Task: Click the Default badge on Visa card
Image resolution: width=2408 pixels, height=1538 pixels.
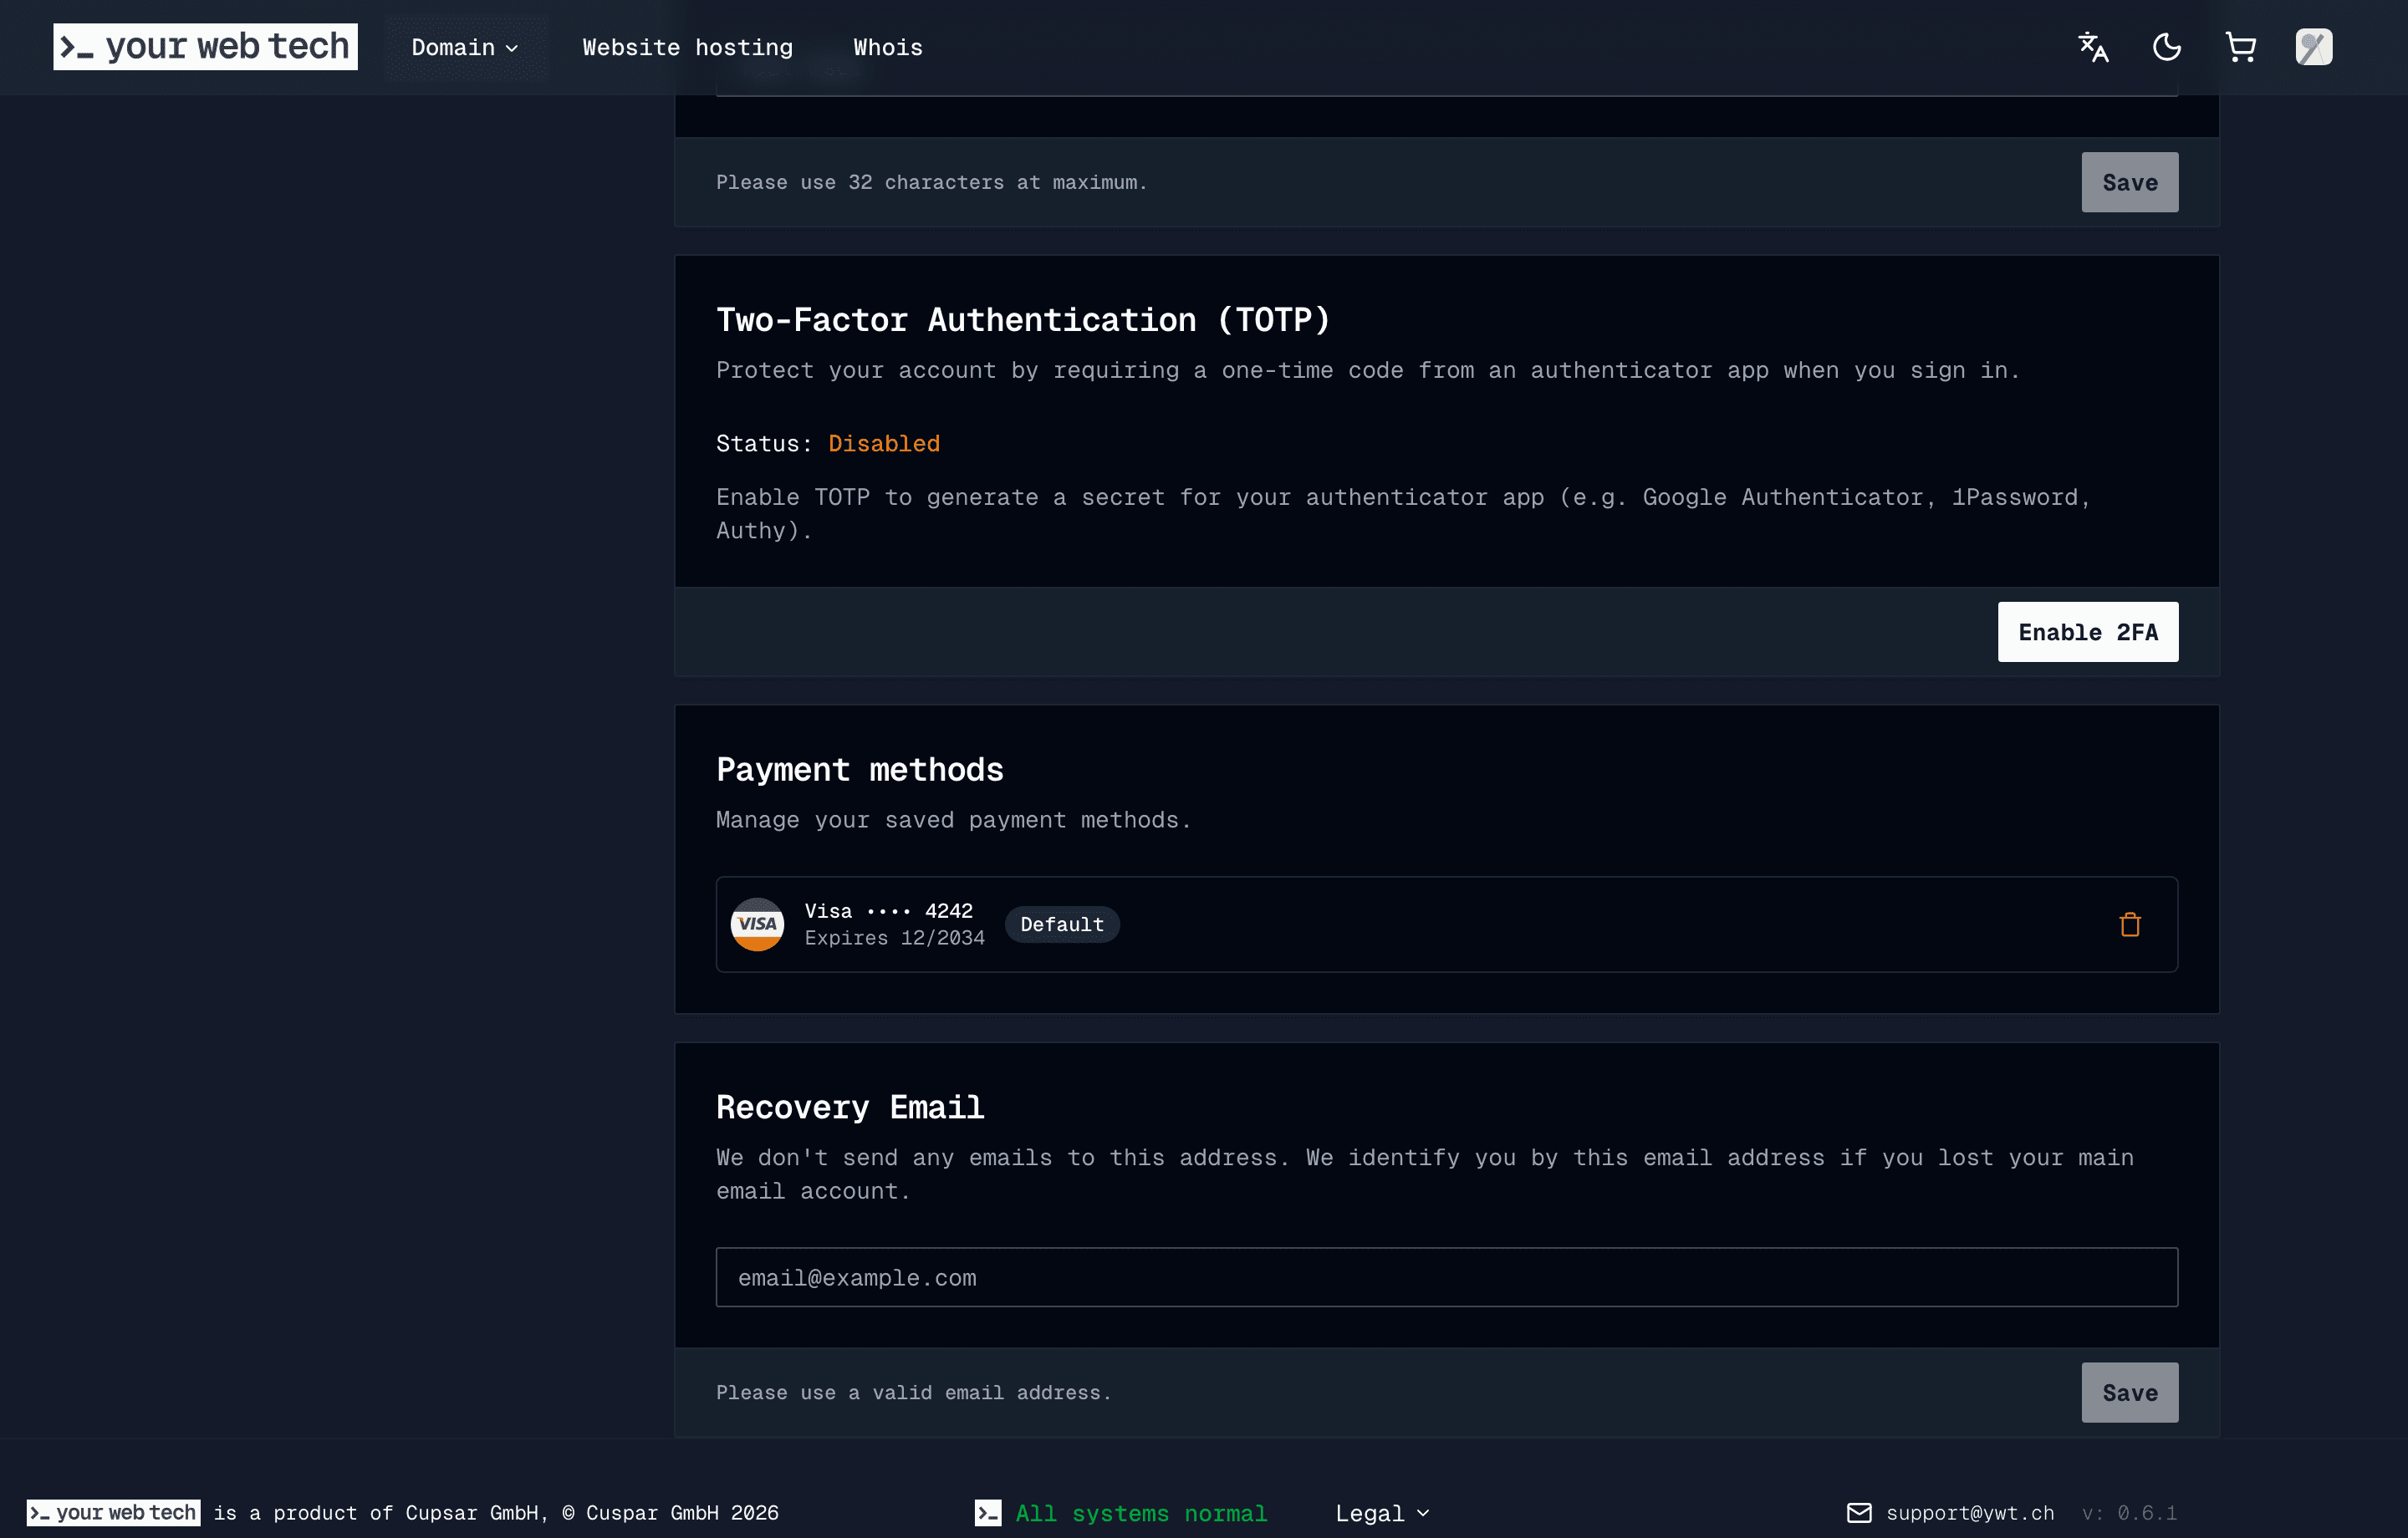Action: click(x=1062, y=924)
